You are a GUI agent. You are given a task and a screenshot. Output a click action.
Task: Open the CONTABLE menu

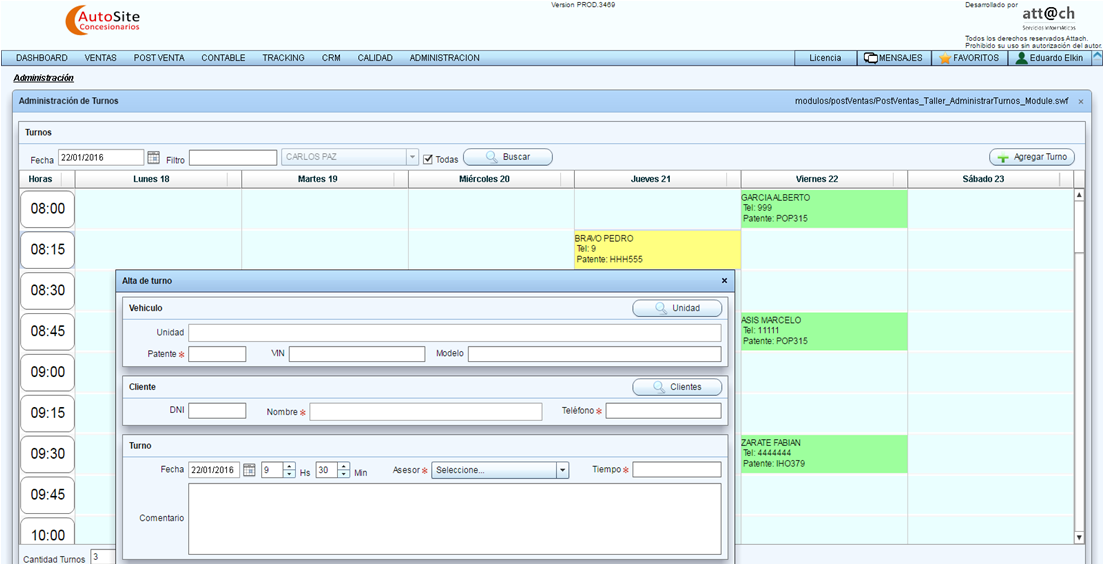[x=223, y=58]
